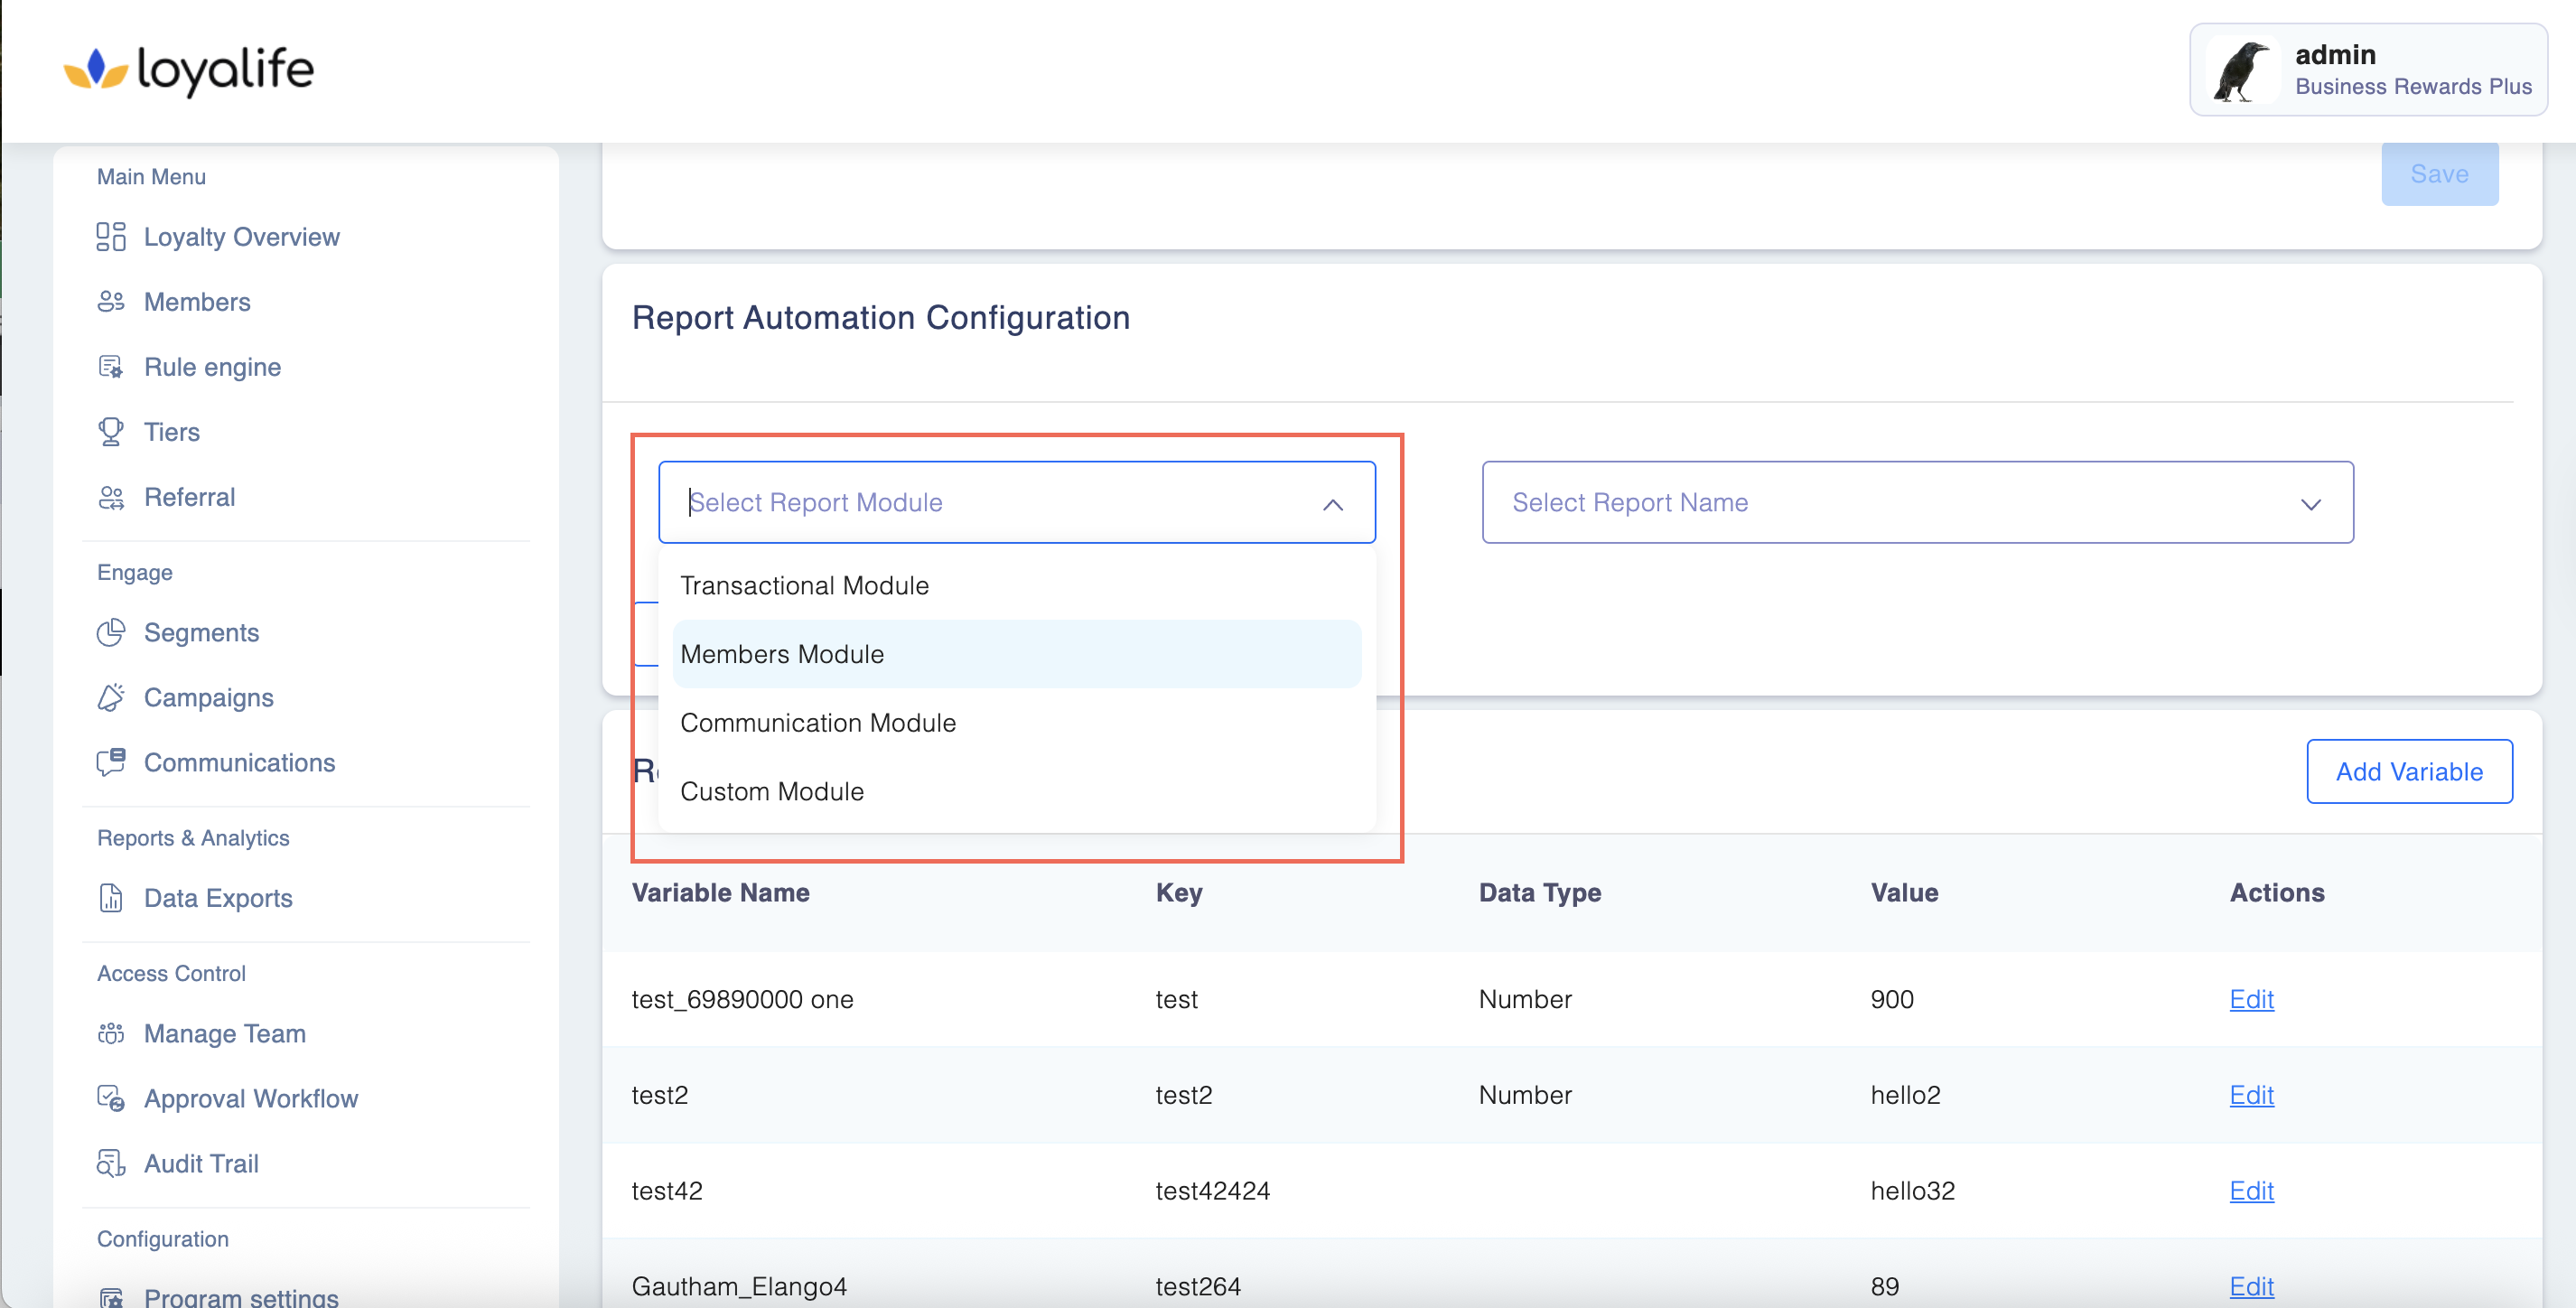The height and width of the screenshot is (1308, 2576).
Task: Click the Approval Workflow icon
Action: point(110,1099)
